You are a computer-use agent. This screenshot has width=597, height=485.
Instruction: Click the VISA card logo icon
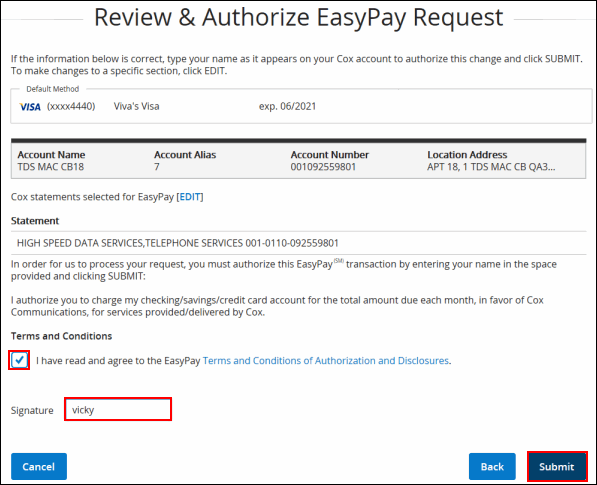[x=30, y=107]
